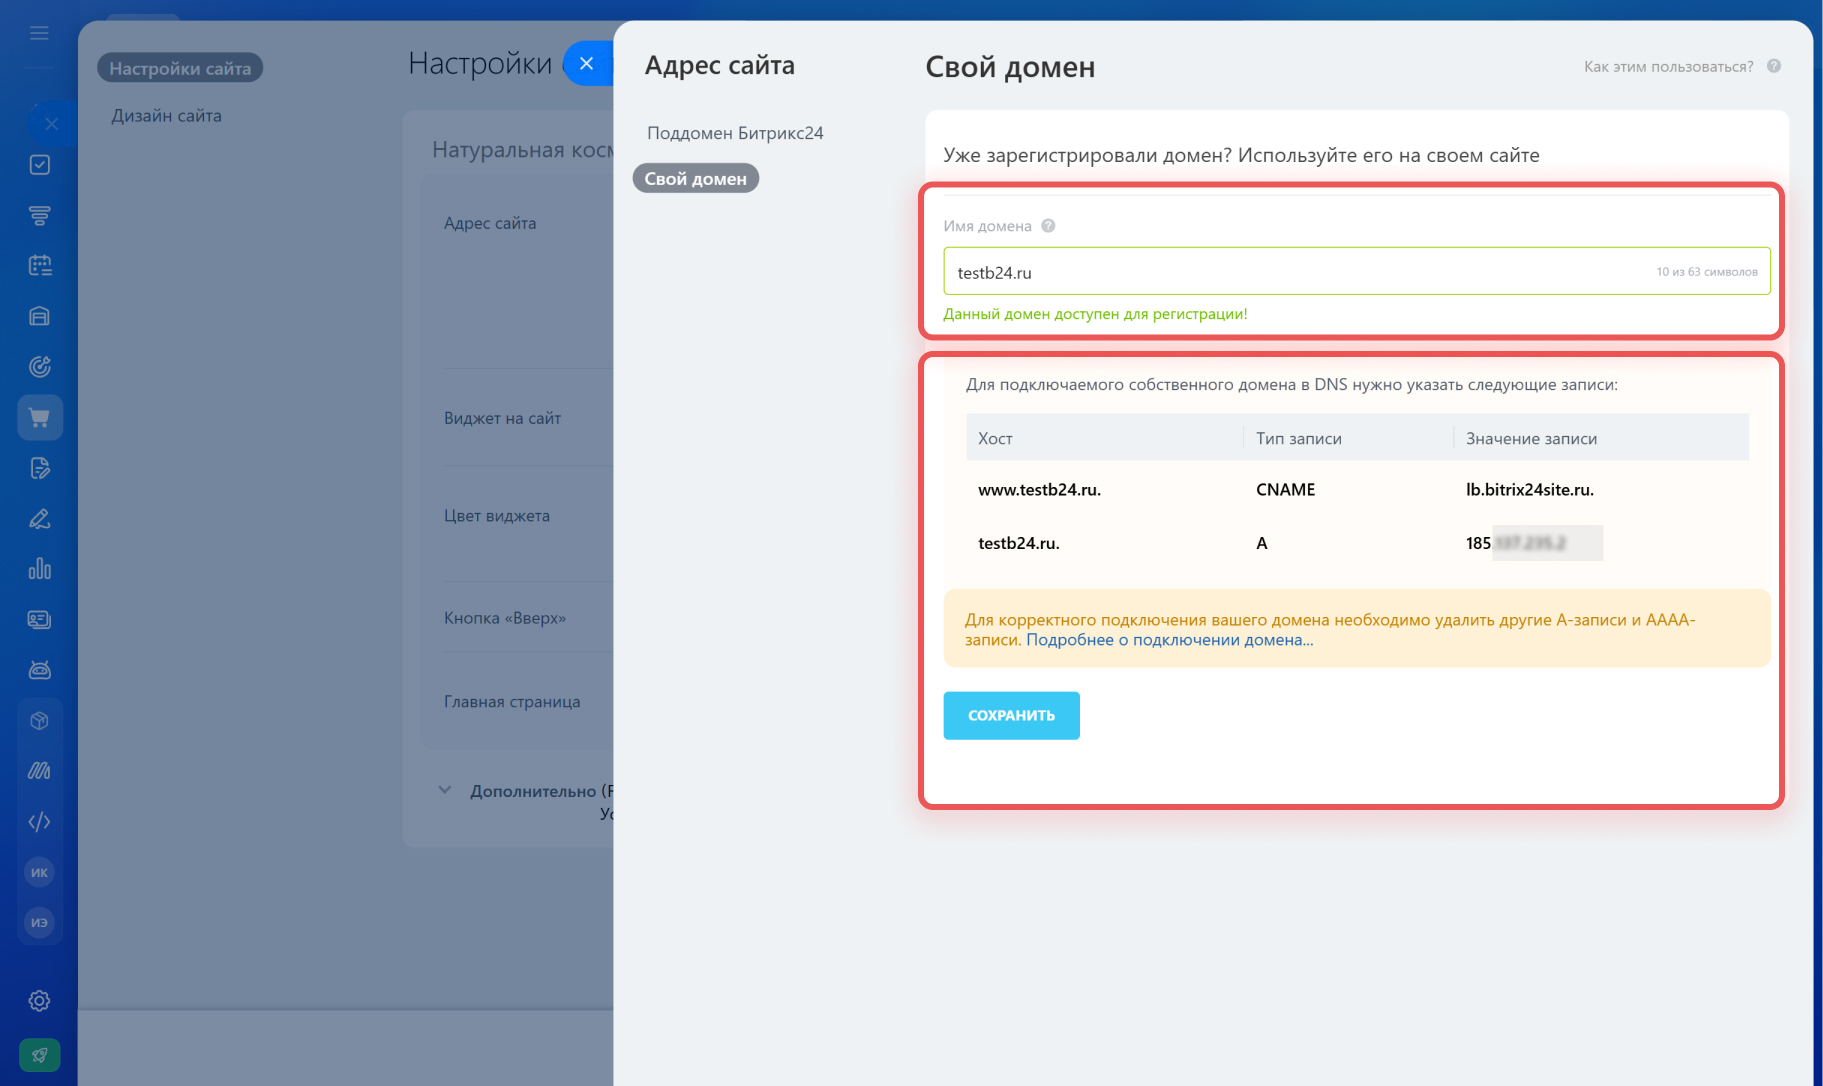
Task: Select Свой домен menu item
Action: pyautogui.click(x=696, y=178)
